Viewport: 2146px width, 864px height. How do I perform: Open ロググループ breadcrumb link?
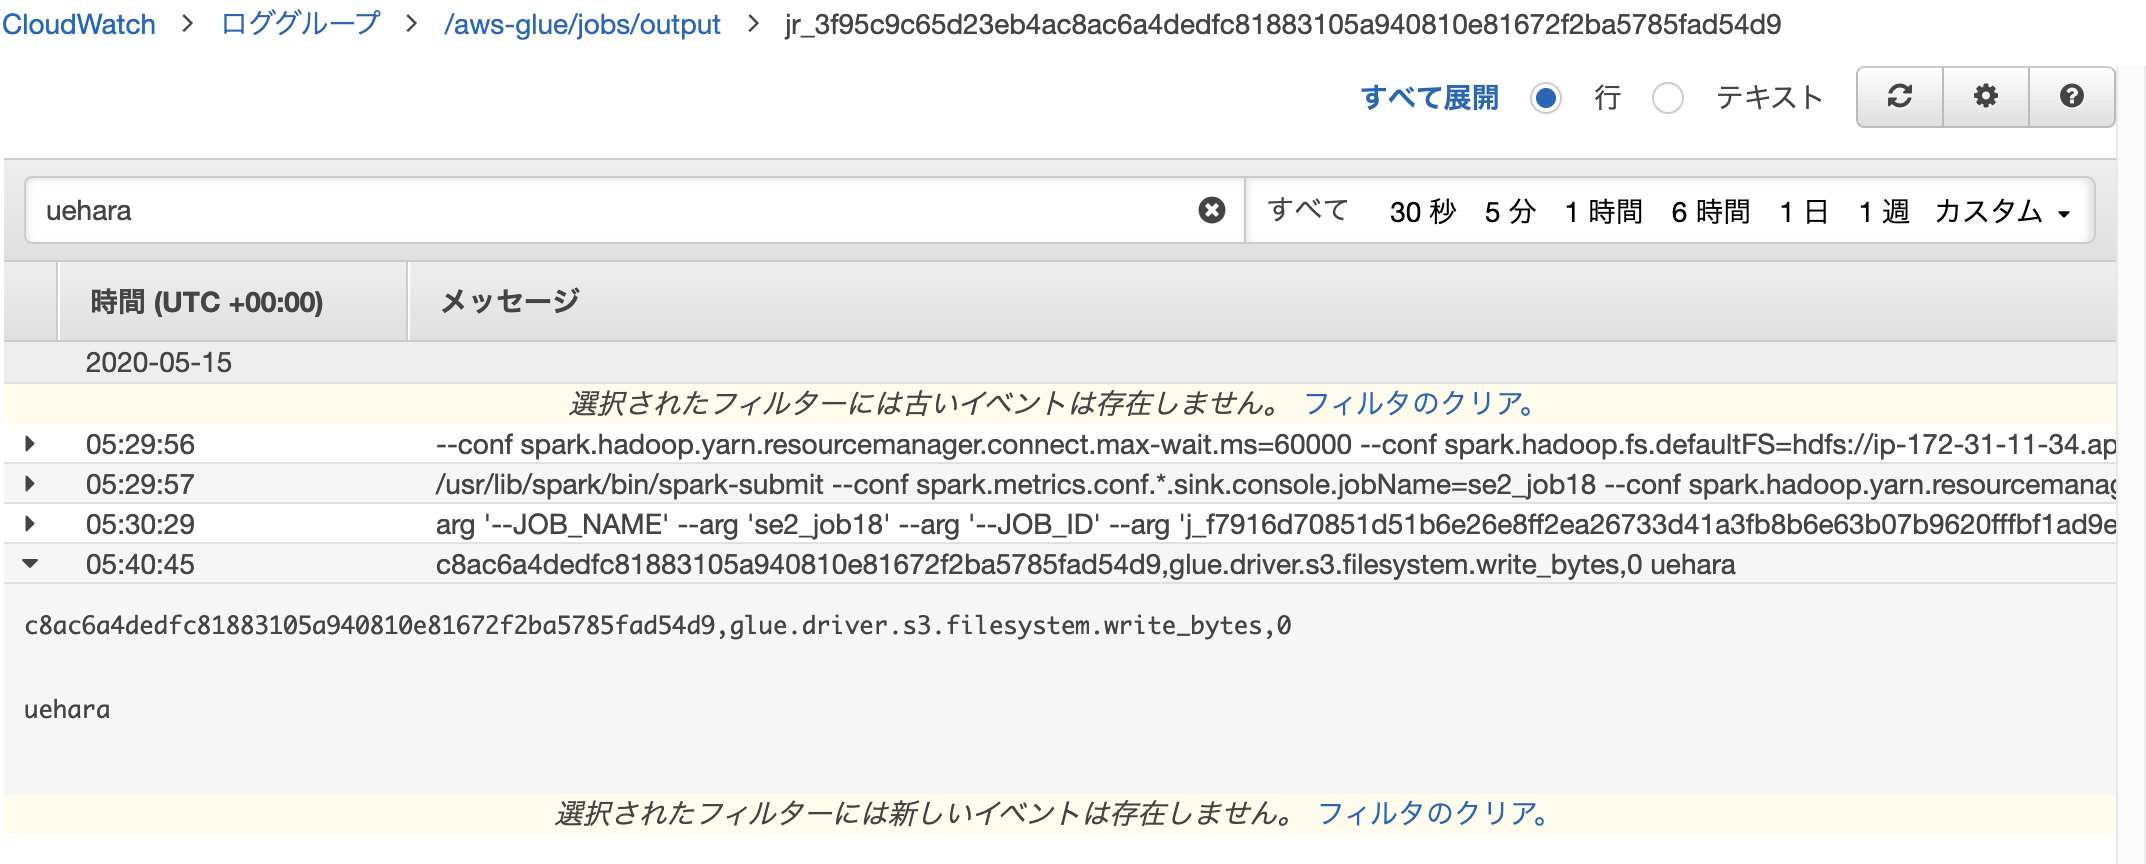coord(301,24)
